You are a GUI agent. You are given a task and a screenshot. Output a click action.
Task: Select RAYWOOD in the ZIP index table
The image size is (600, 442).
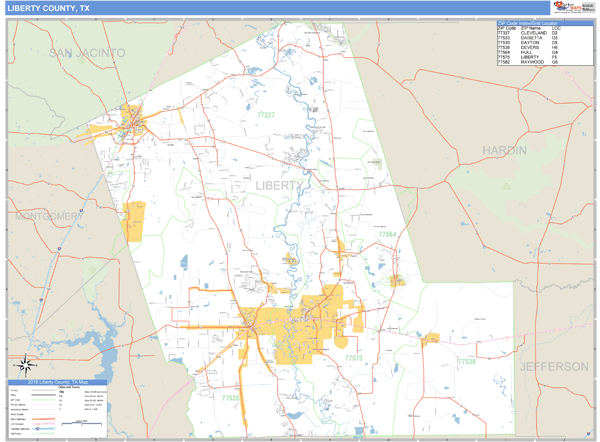point(532,62)
